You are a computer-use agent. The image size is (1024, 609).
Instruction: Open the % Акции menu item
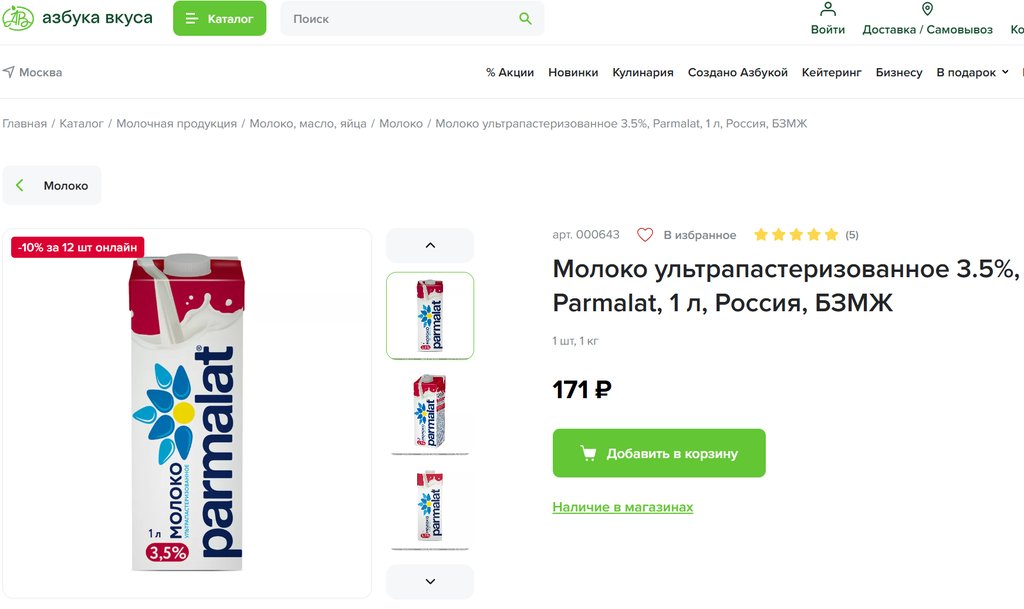point(510,72)
